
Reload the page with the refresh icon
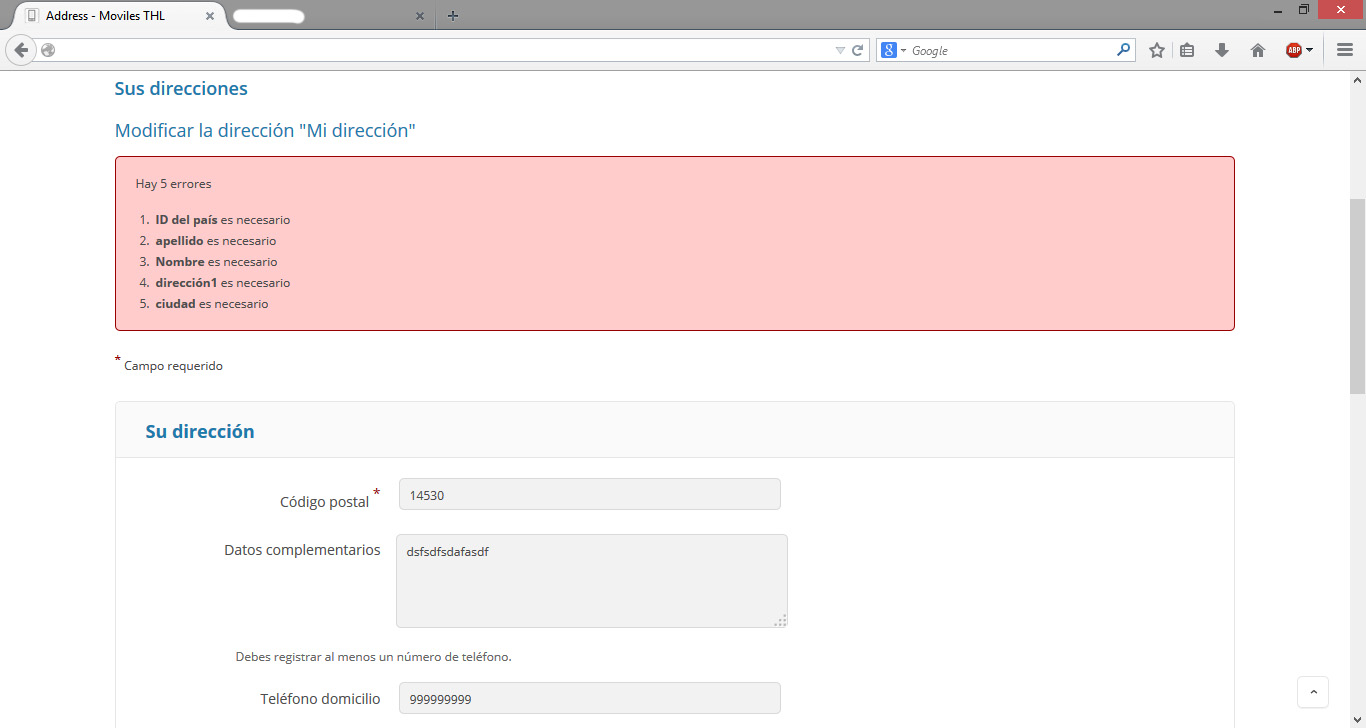(x=858, y=50)
